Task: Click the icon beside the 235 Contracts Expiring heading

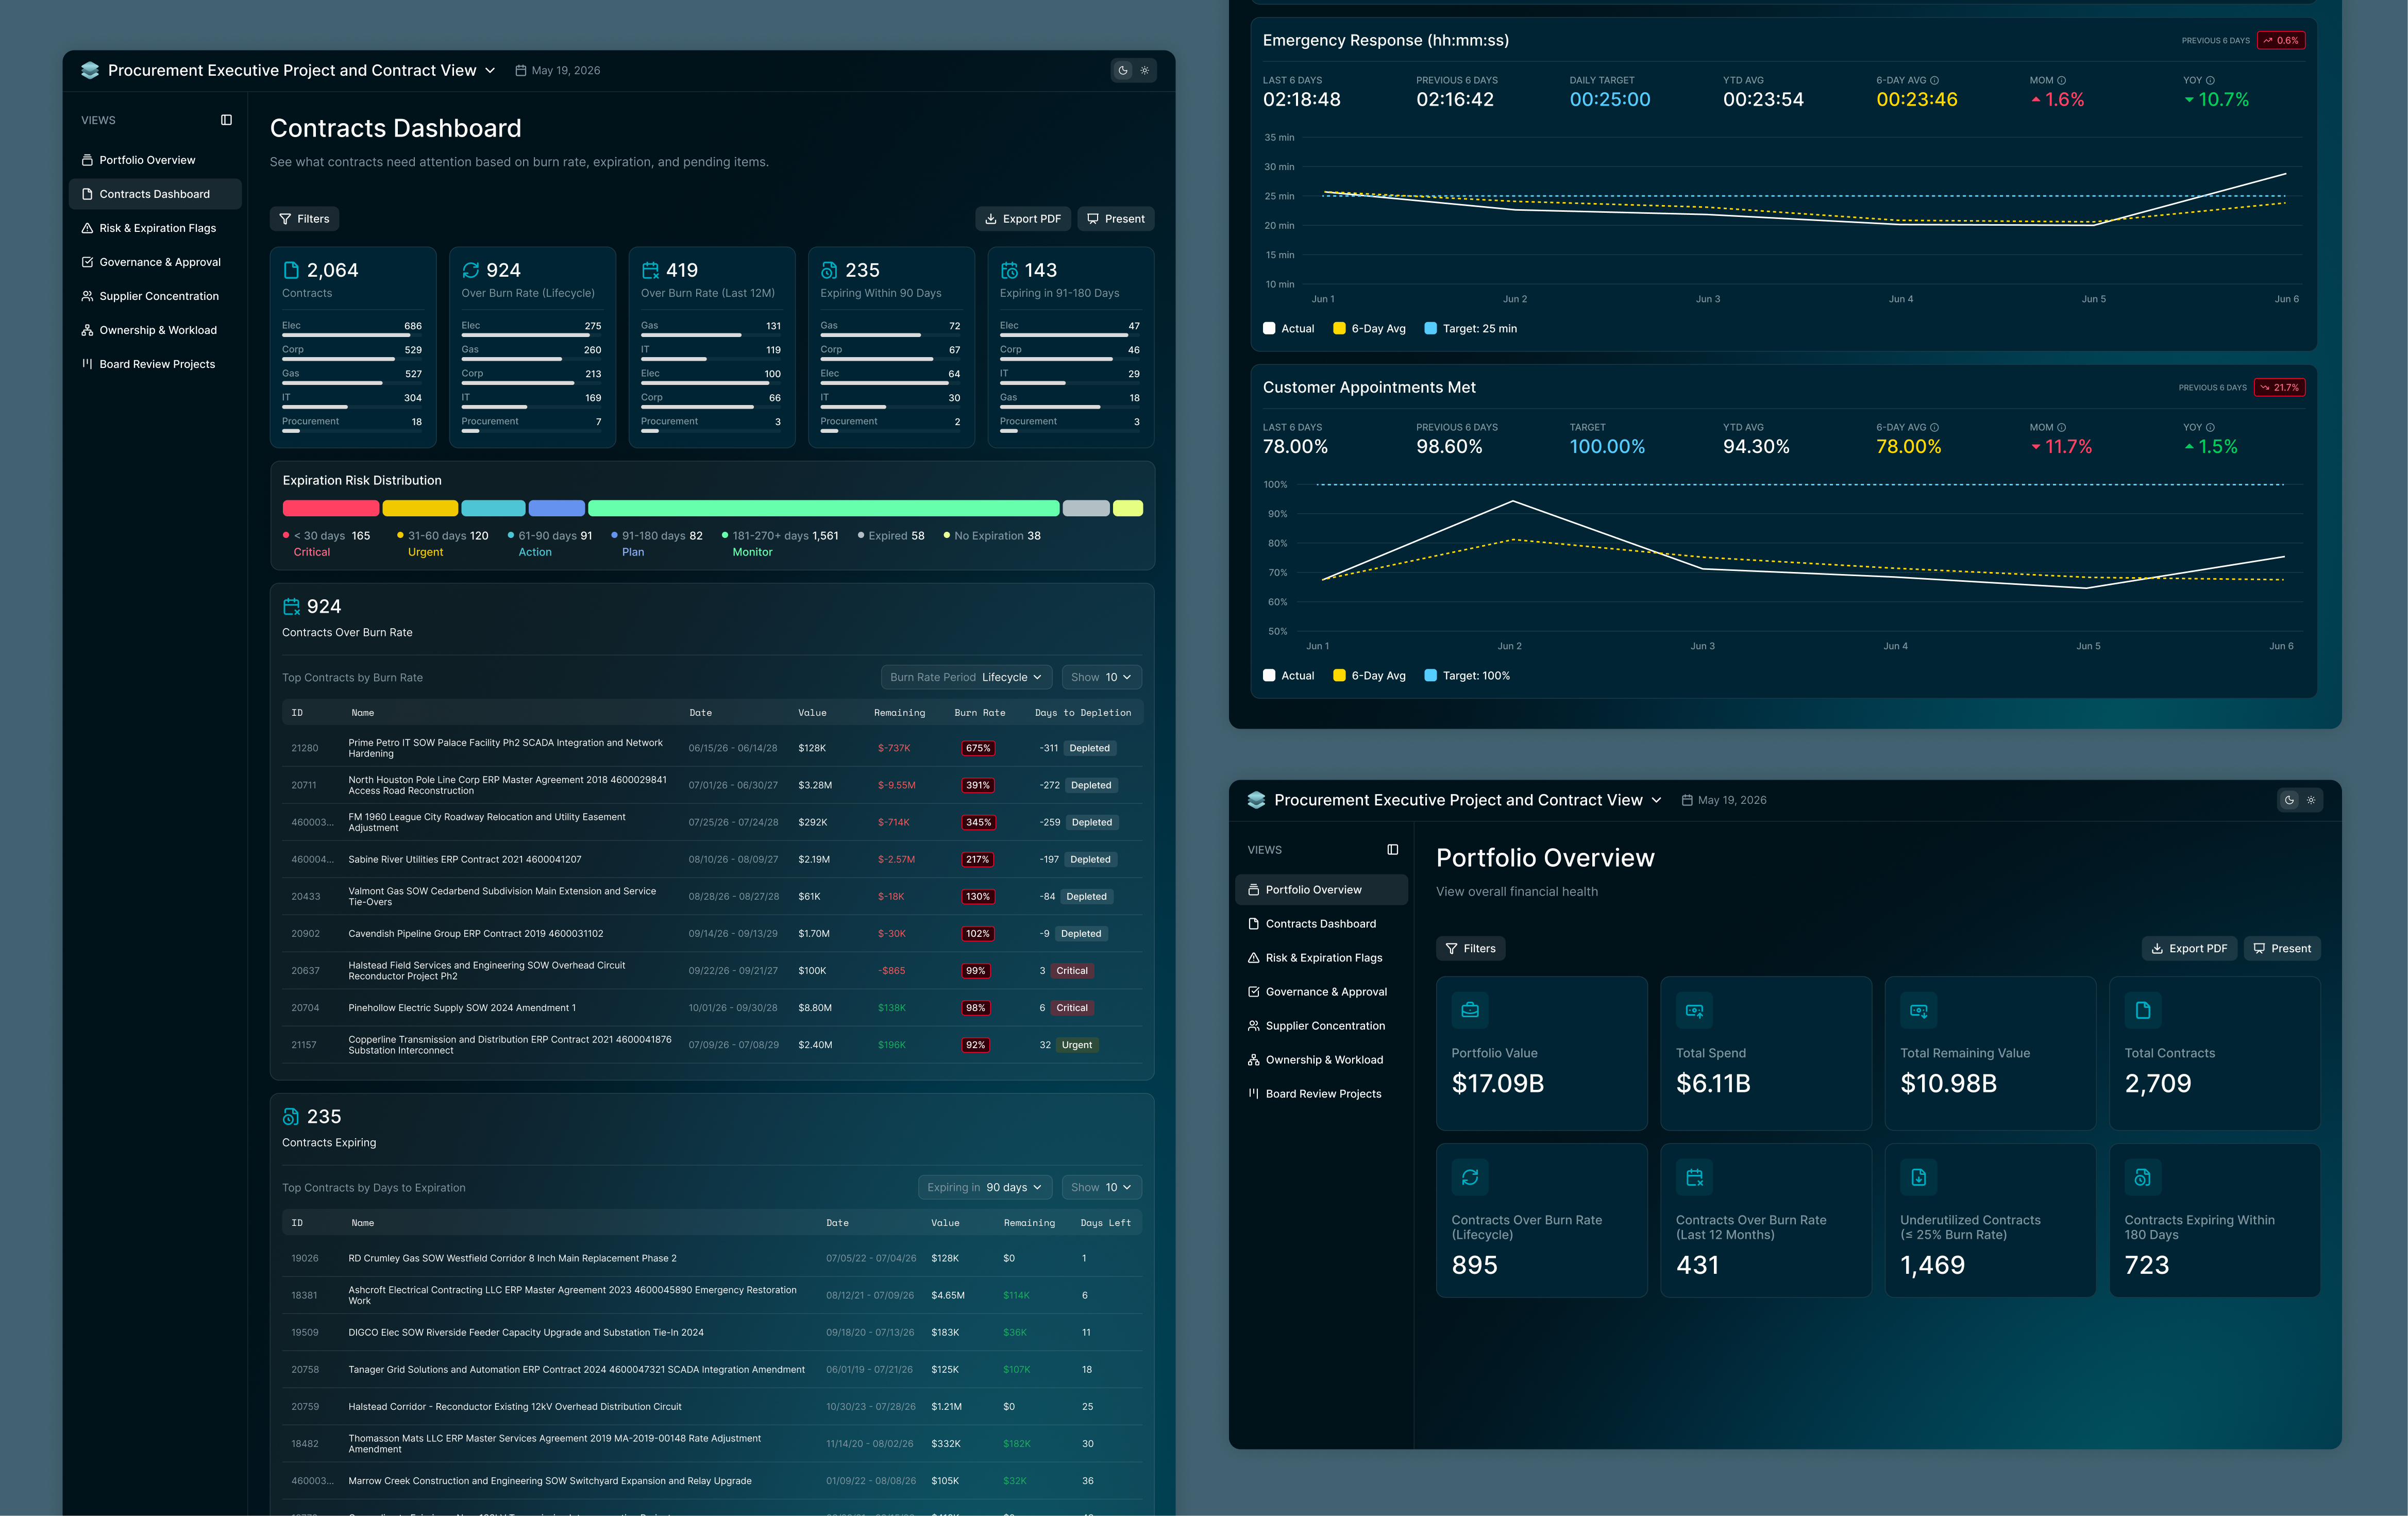Action: coord(291,1116)
